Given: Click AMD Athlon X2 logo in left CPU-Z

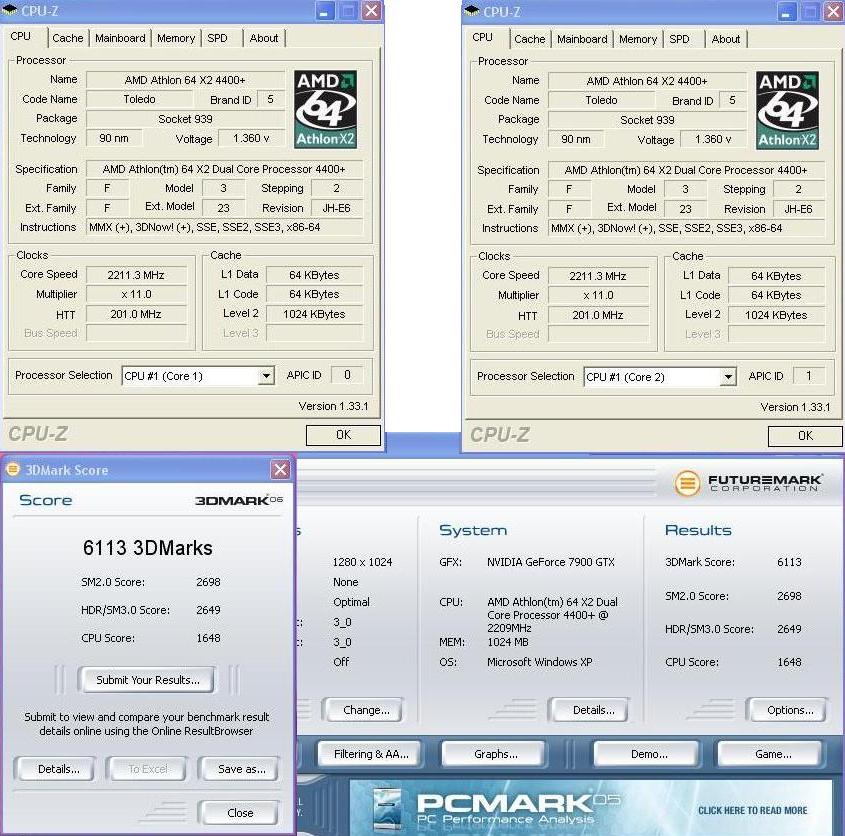Looking at the screenshot, I should click(325, 109).
